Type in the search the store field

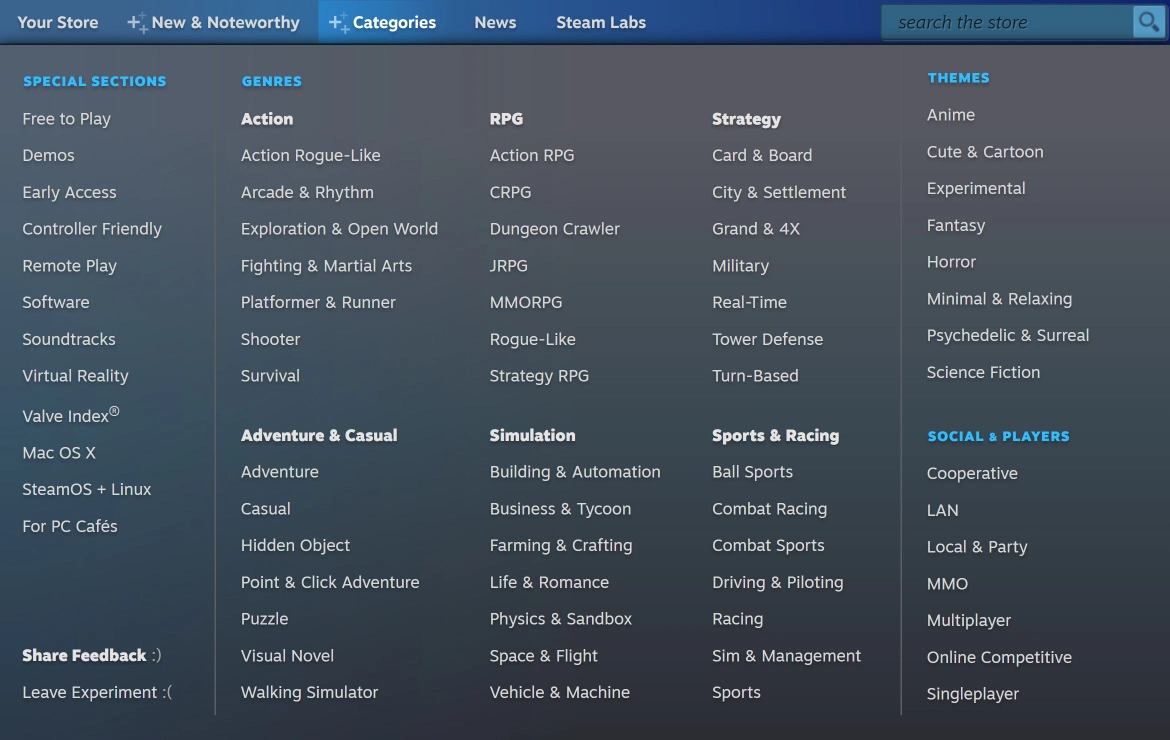1005,22
